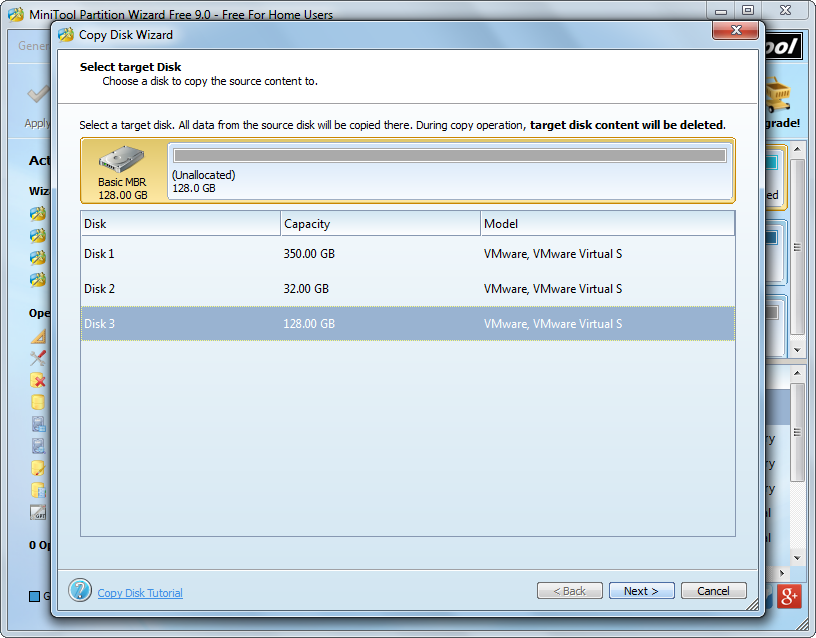Click the upper right scrollbar down arrow

coord(797,350)
